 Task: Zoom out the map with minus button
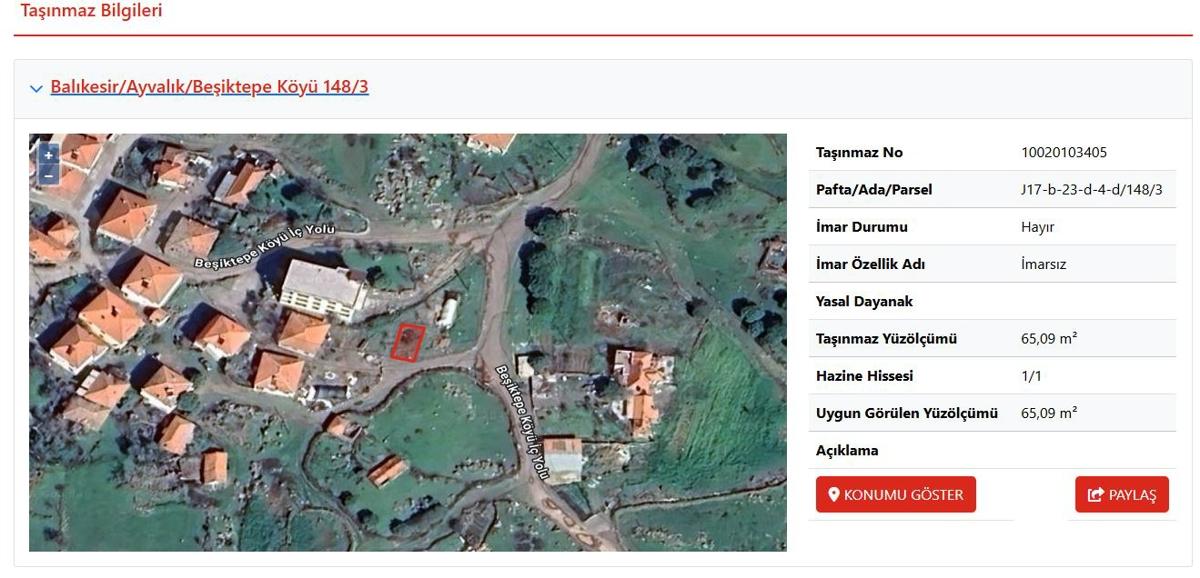48,175
